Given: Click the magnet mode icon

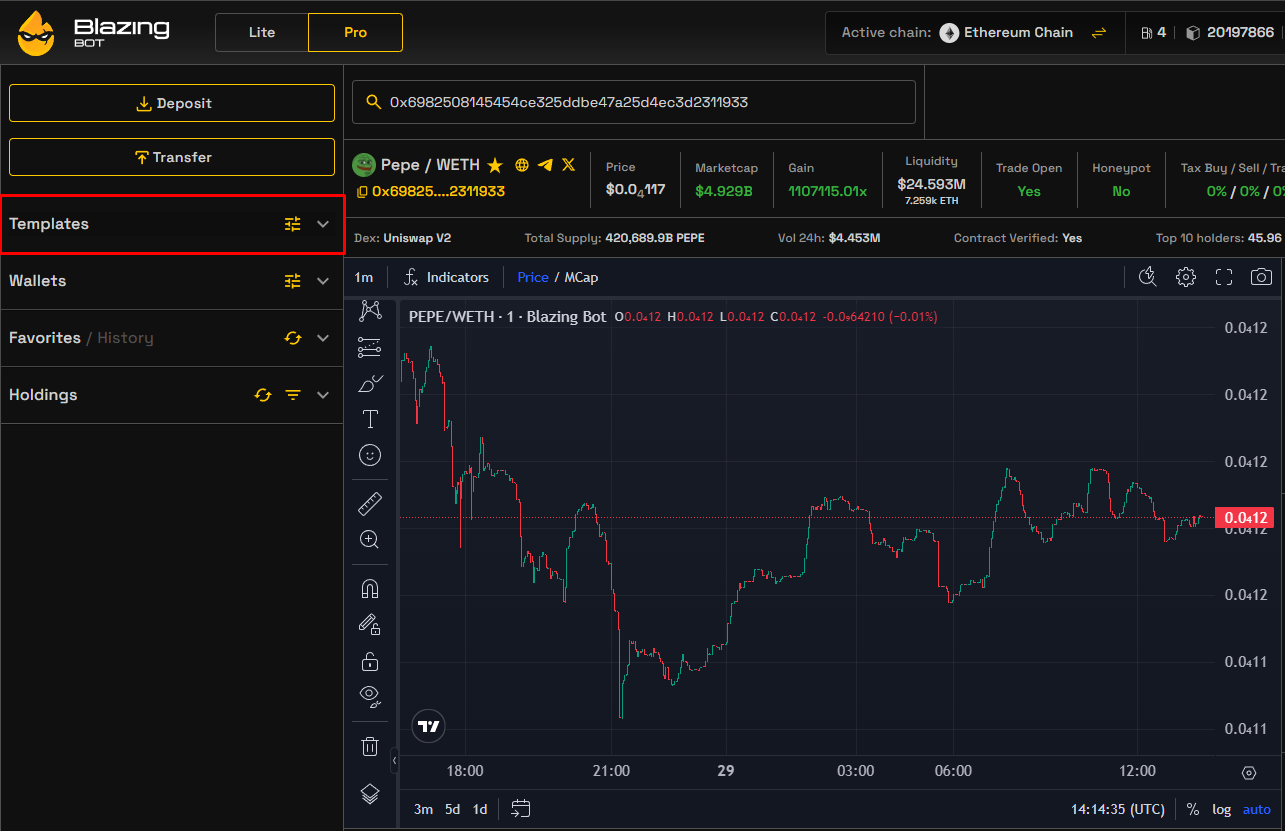Looking at the screenshot, I should click(x=369, y=588).
